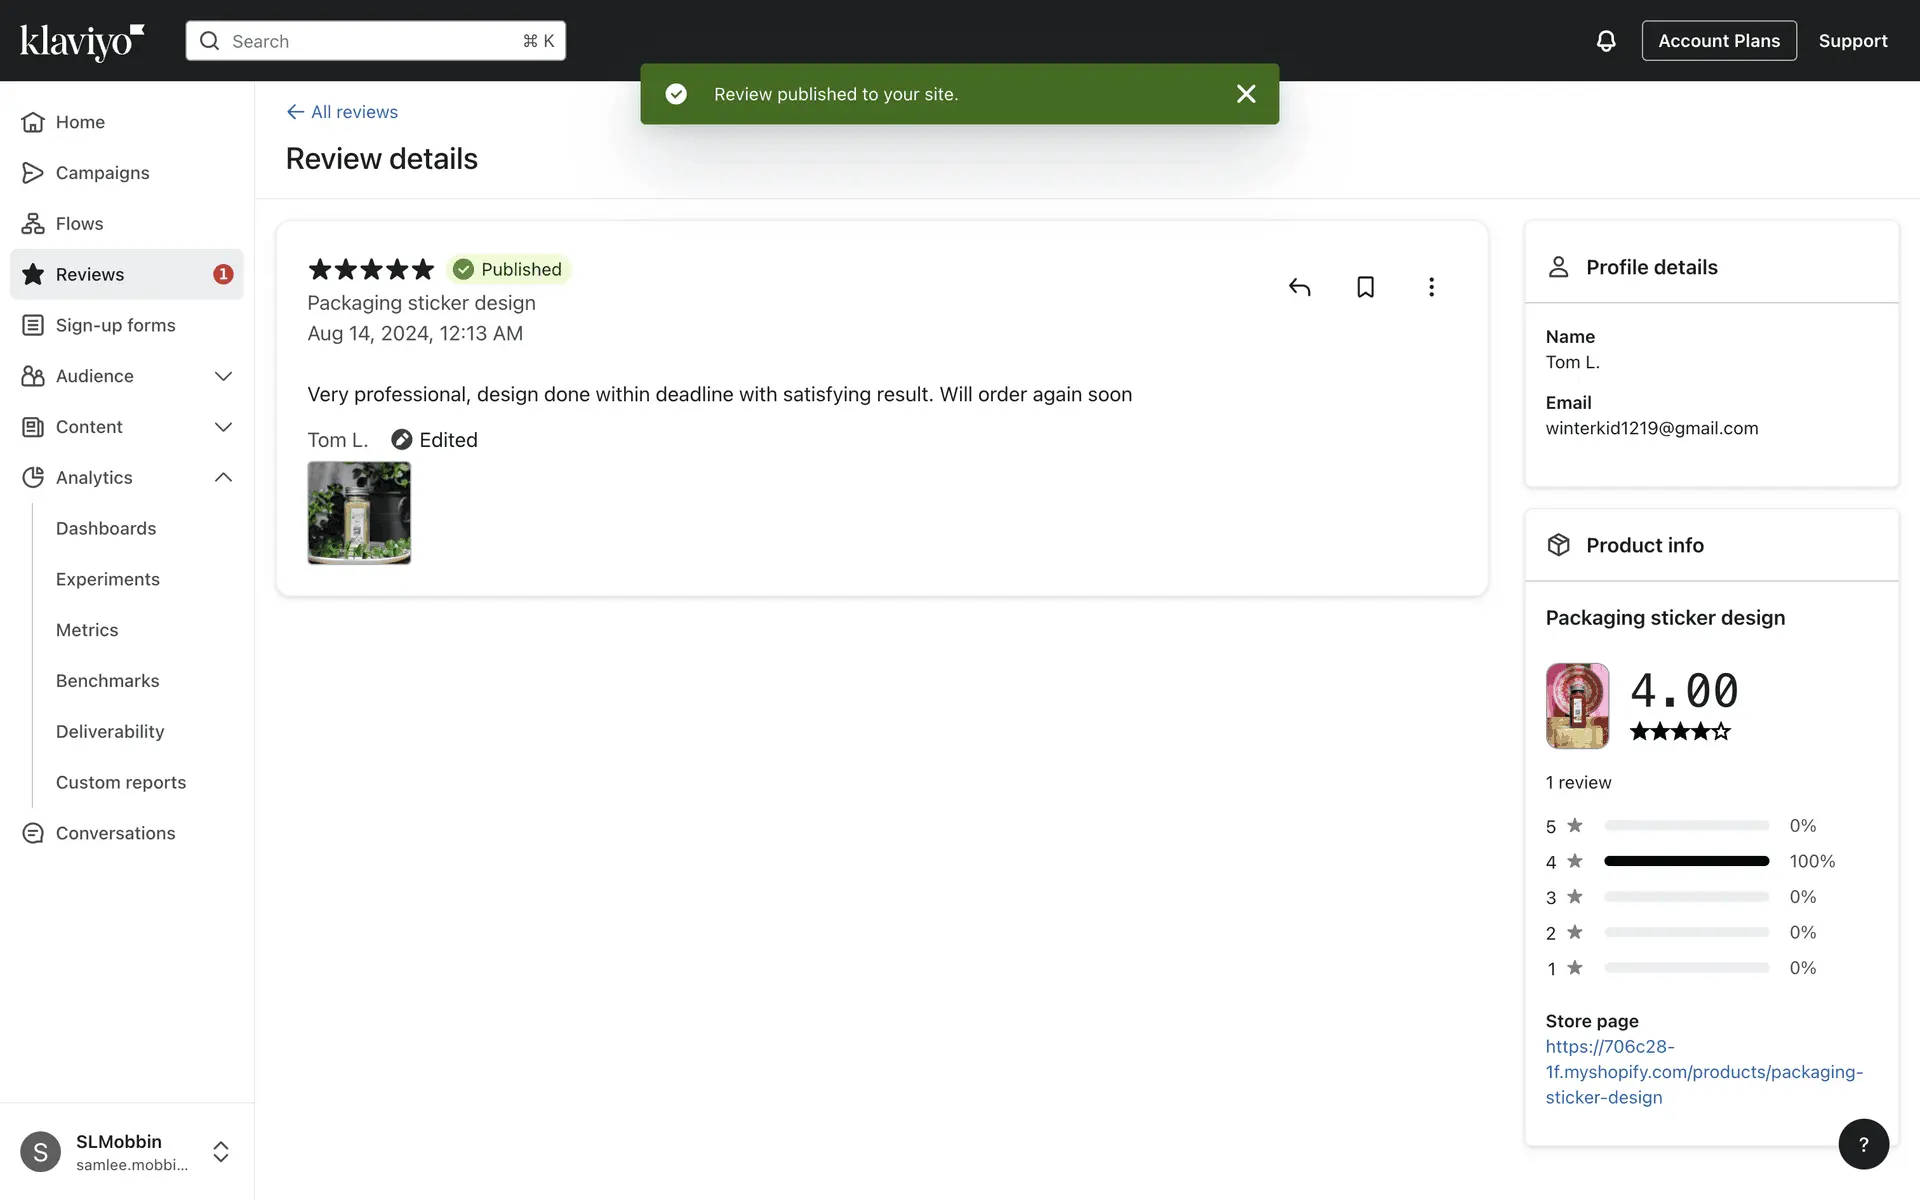1920x1200 pixels.
Task: Open notifications bell icon
Action: pos(1605,41)
